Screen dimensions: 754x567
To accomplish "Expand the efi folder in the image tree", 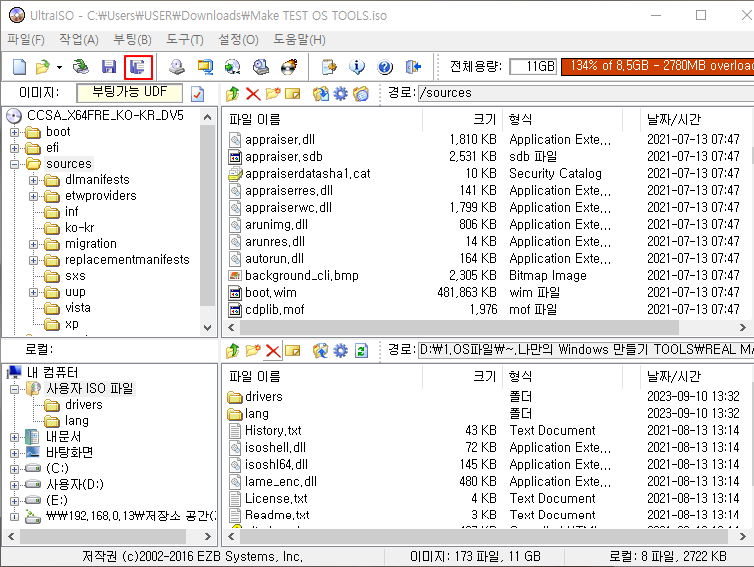I will pos(14,148).
